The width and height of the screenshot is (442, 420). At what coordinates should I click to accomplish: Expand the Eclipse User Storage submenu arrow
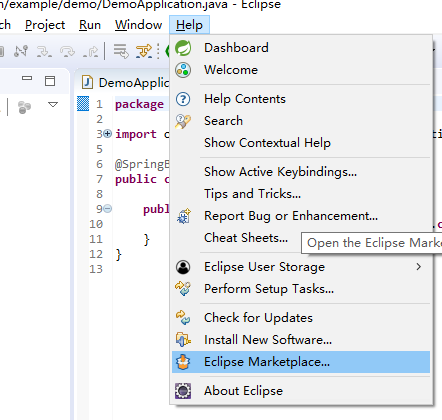[x=418, y=267]
